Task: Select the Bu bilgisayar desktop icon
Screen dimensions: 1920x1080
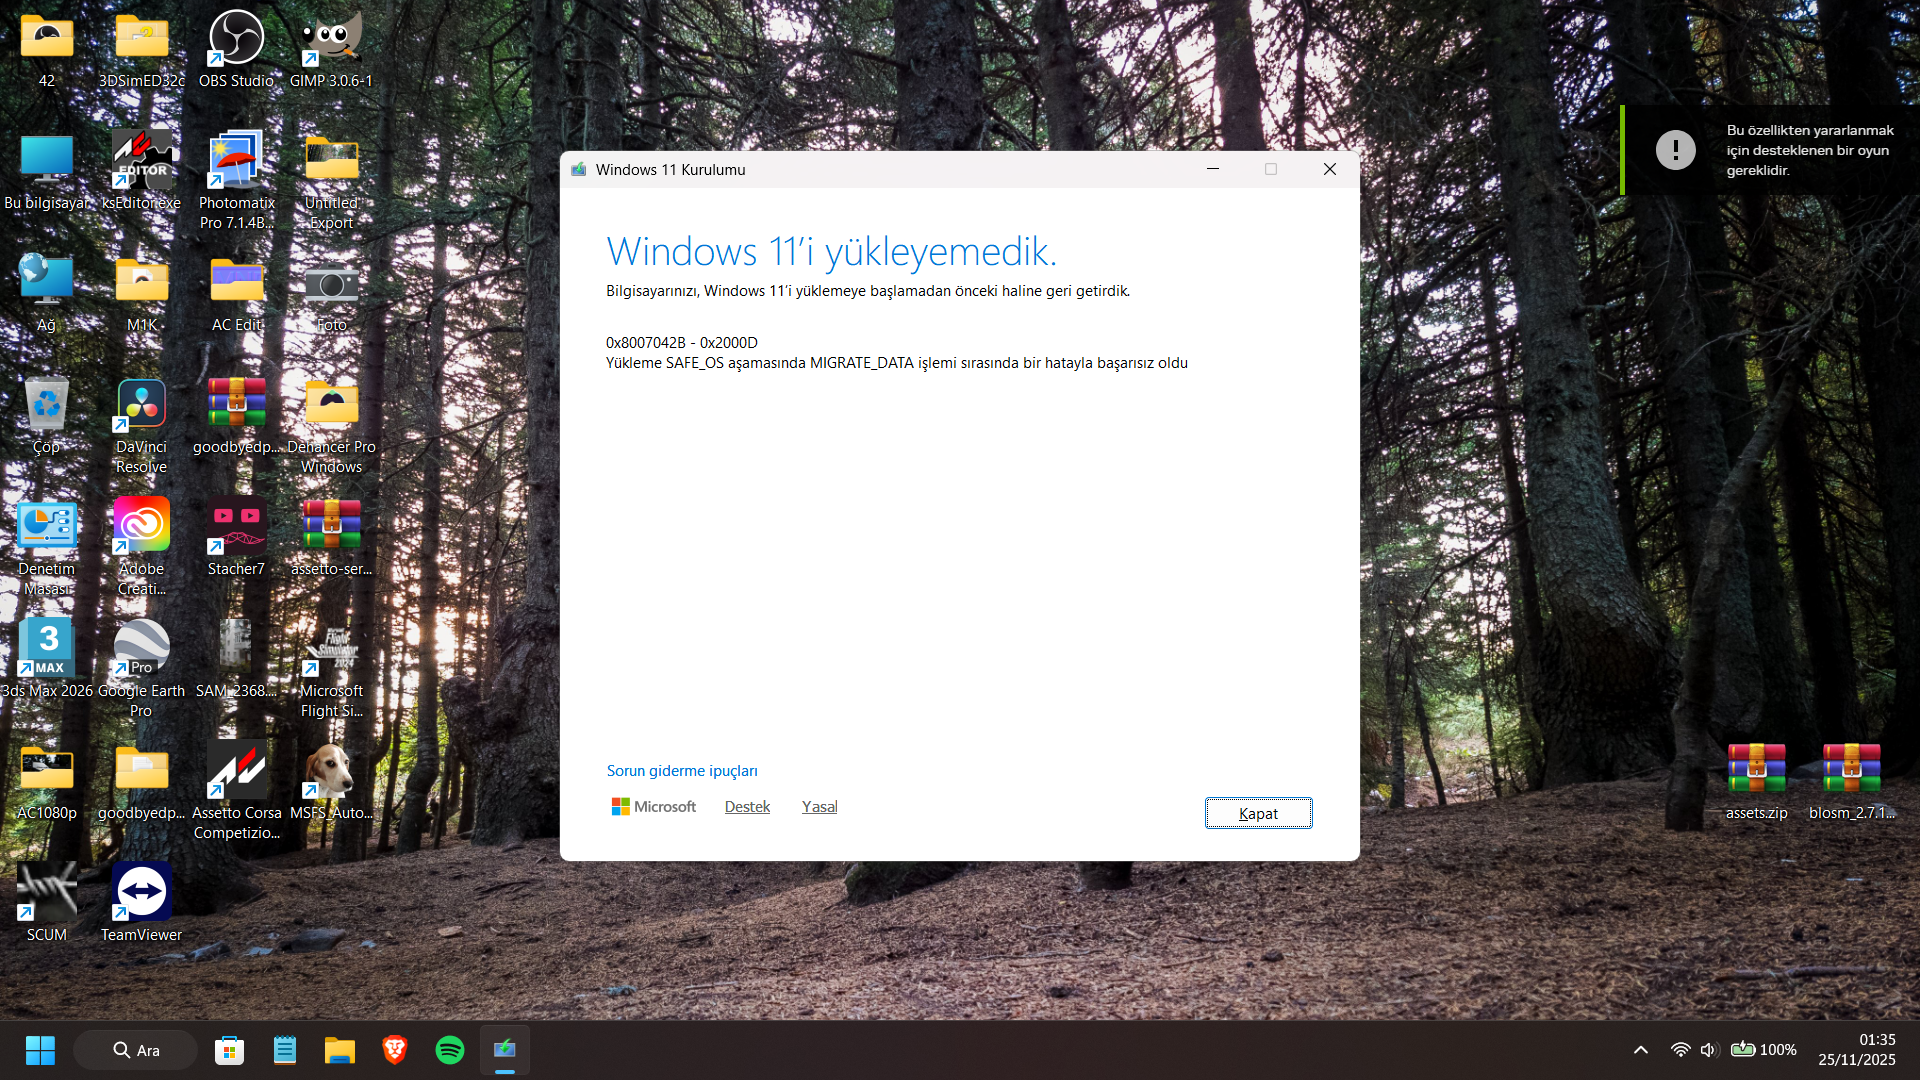Action: click(47, 160)
